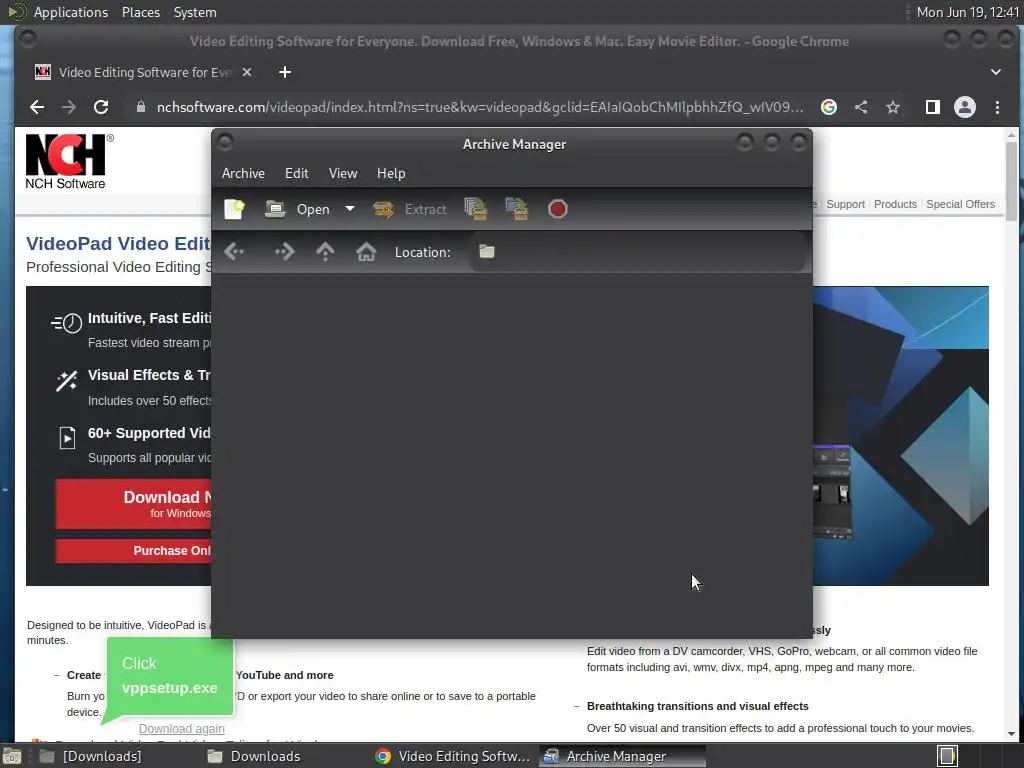Go to archive home location icon
The image size is (1024, 768).
[x=366, y=251]
